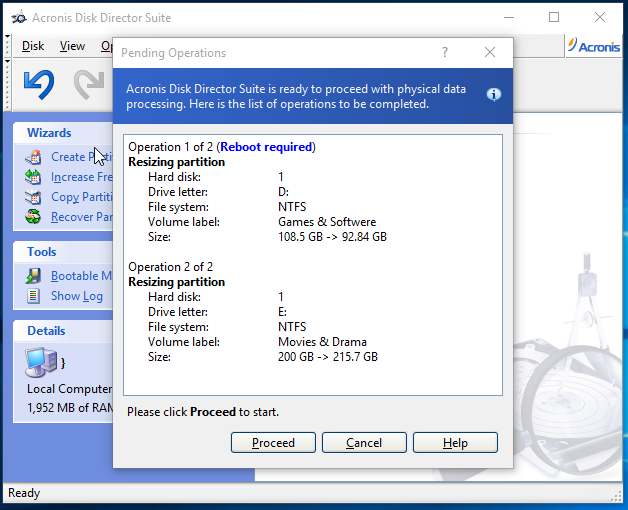628x510 pixels.
Task: Click the Recover Partition wizard icon
Action: [33, 217]
